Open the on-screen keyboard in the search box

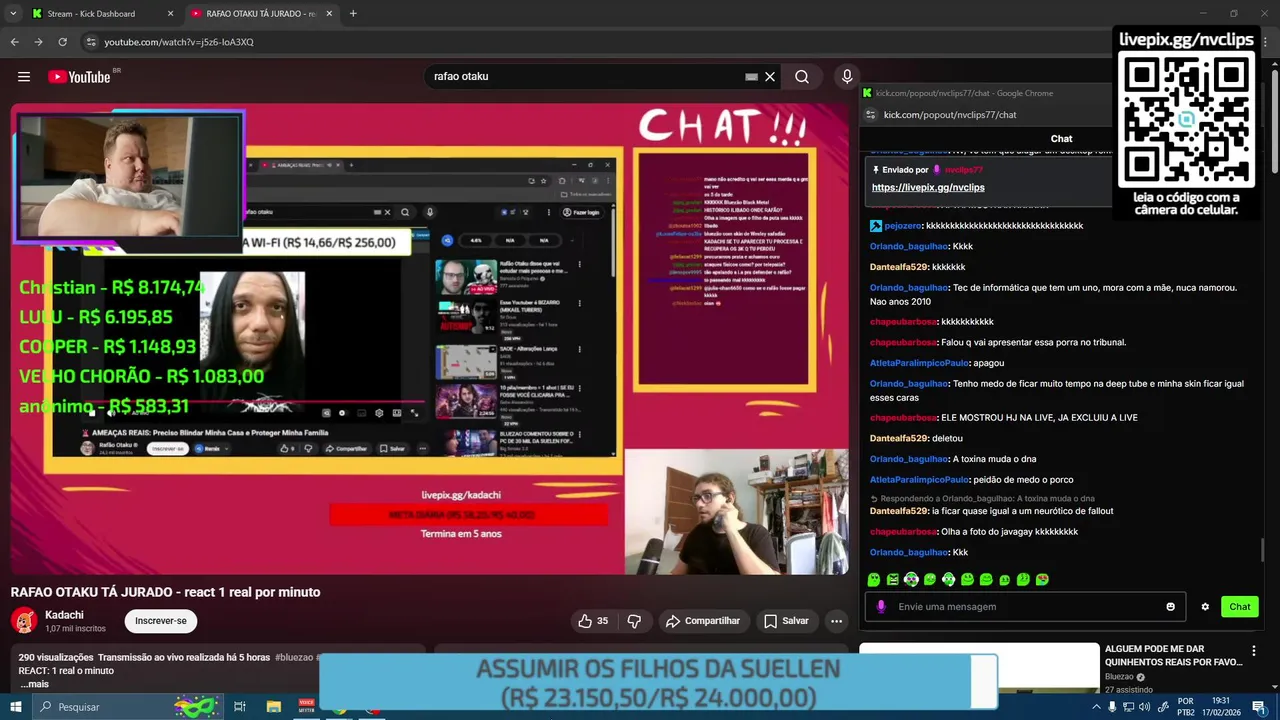[751, 77]
